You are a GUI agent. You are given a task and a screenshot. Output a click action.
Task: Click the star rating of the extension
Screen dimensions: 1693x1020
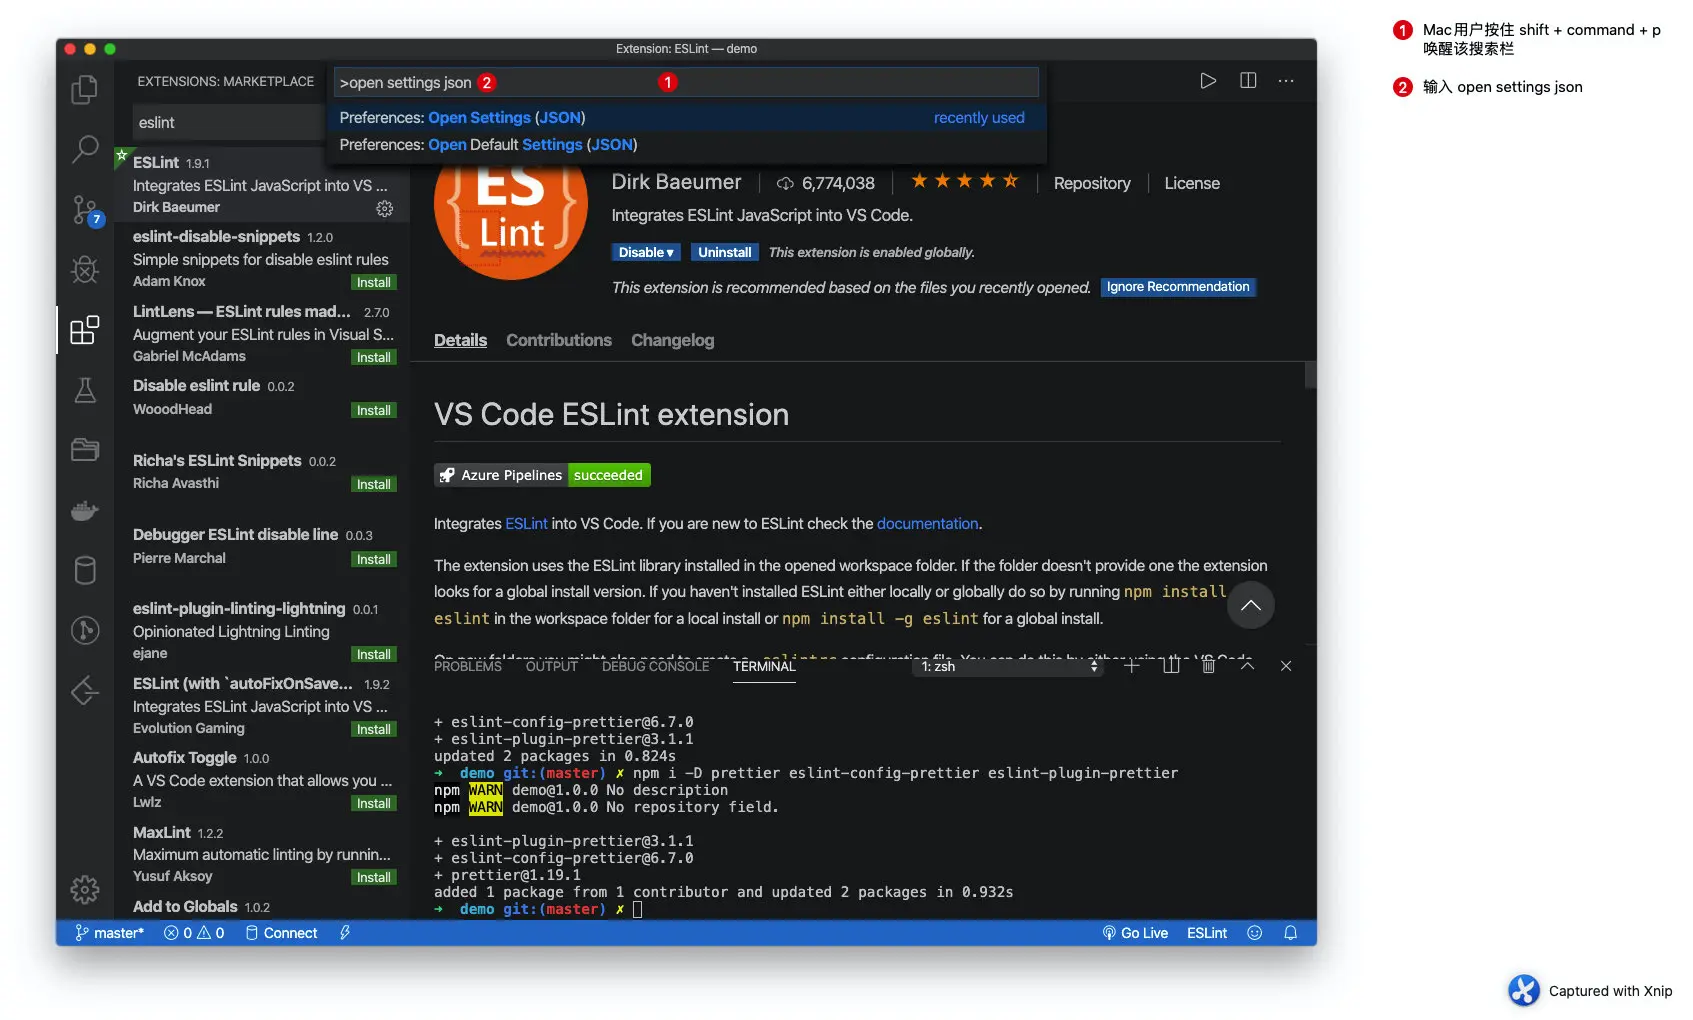pyautogui.click(x=964, y=181)
